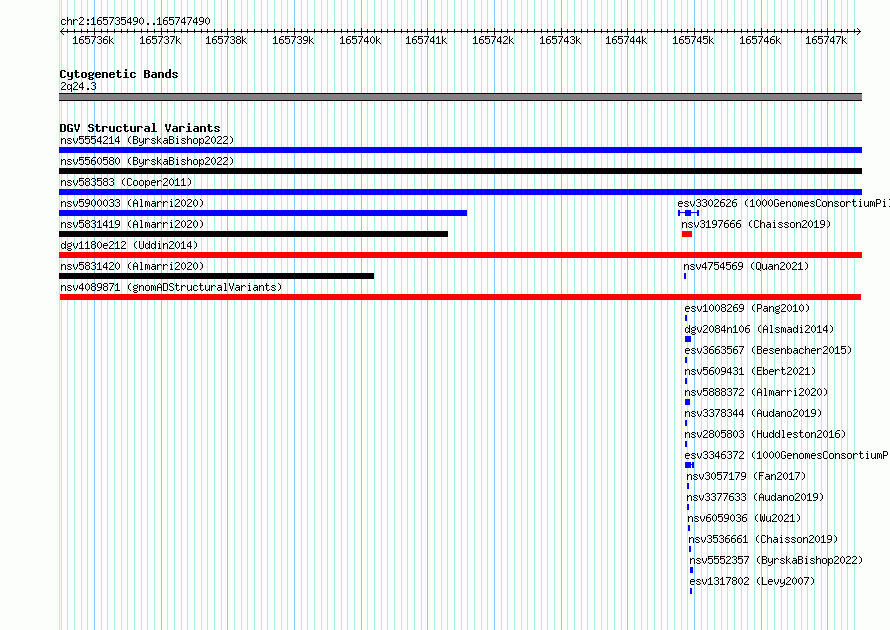Screen dimensions: 890x630
Task: Click the nsv3536661 (Chaisson2019) label
Action: (763, 539)
